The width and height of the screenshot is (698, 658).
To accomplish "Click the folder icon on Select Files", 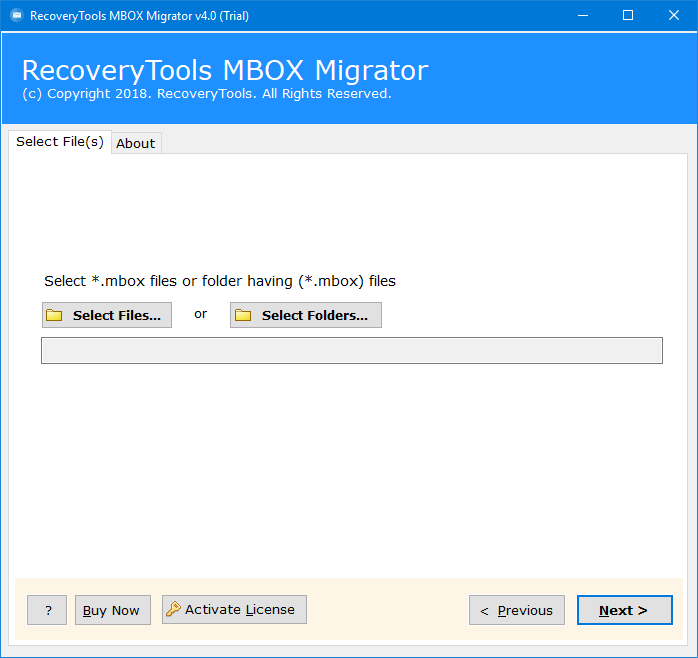I will [55, 315].
